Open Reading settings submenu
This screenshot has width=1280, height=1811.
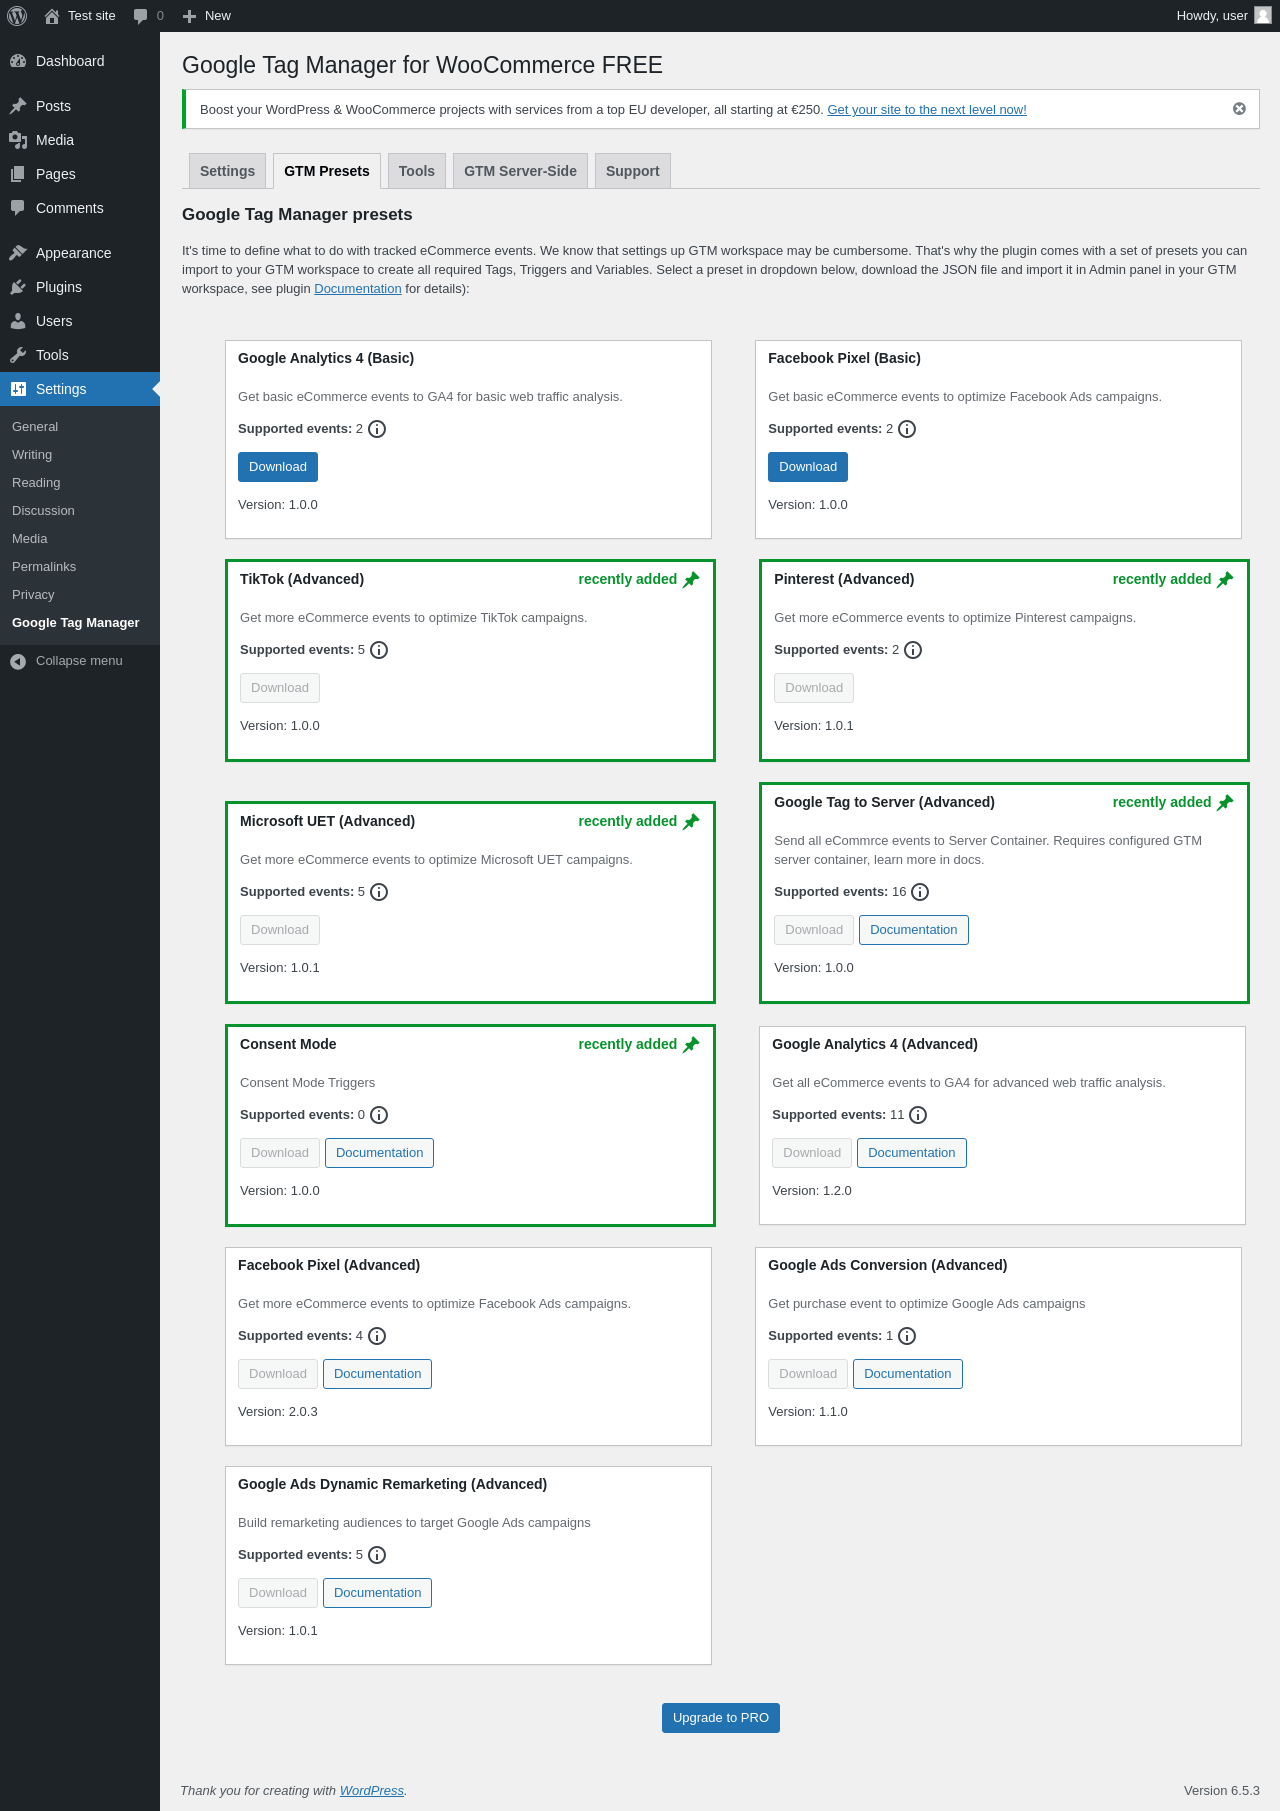pyautogui.click(x=80, y=483)
